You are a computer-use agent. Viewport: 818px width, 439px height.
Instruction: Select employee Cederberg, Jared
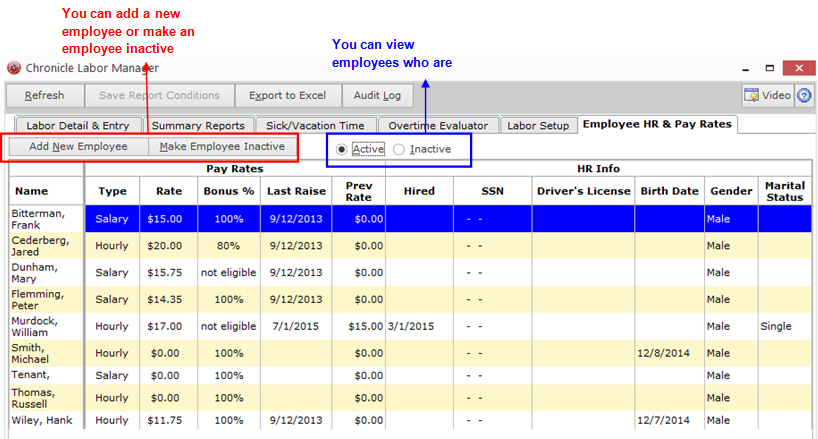click(x=46, y=246)
